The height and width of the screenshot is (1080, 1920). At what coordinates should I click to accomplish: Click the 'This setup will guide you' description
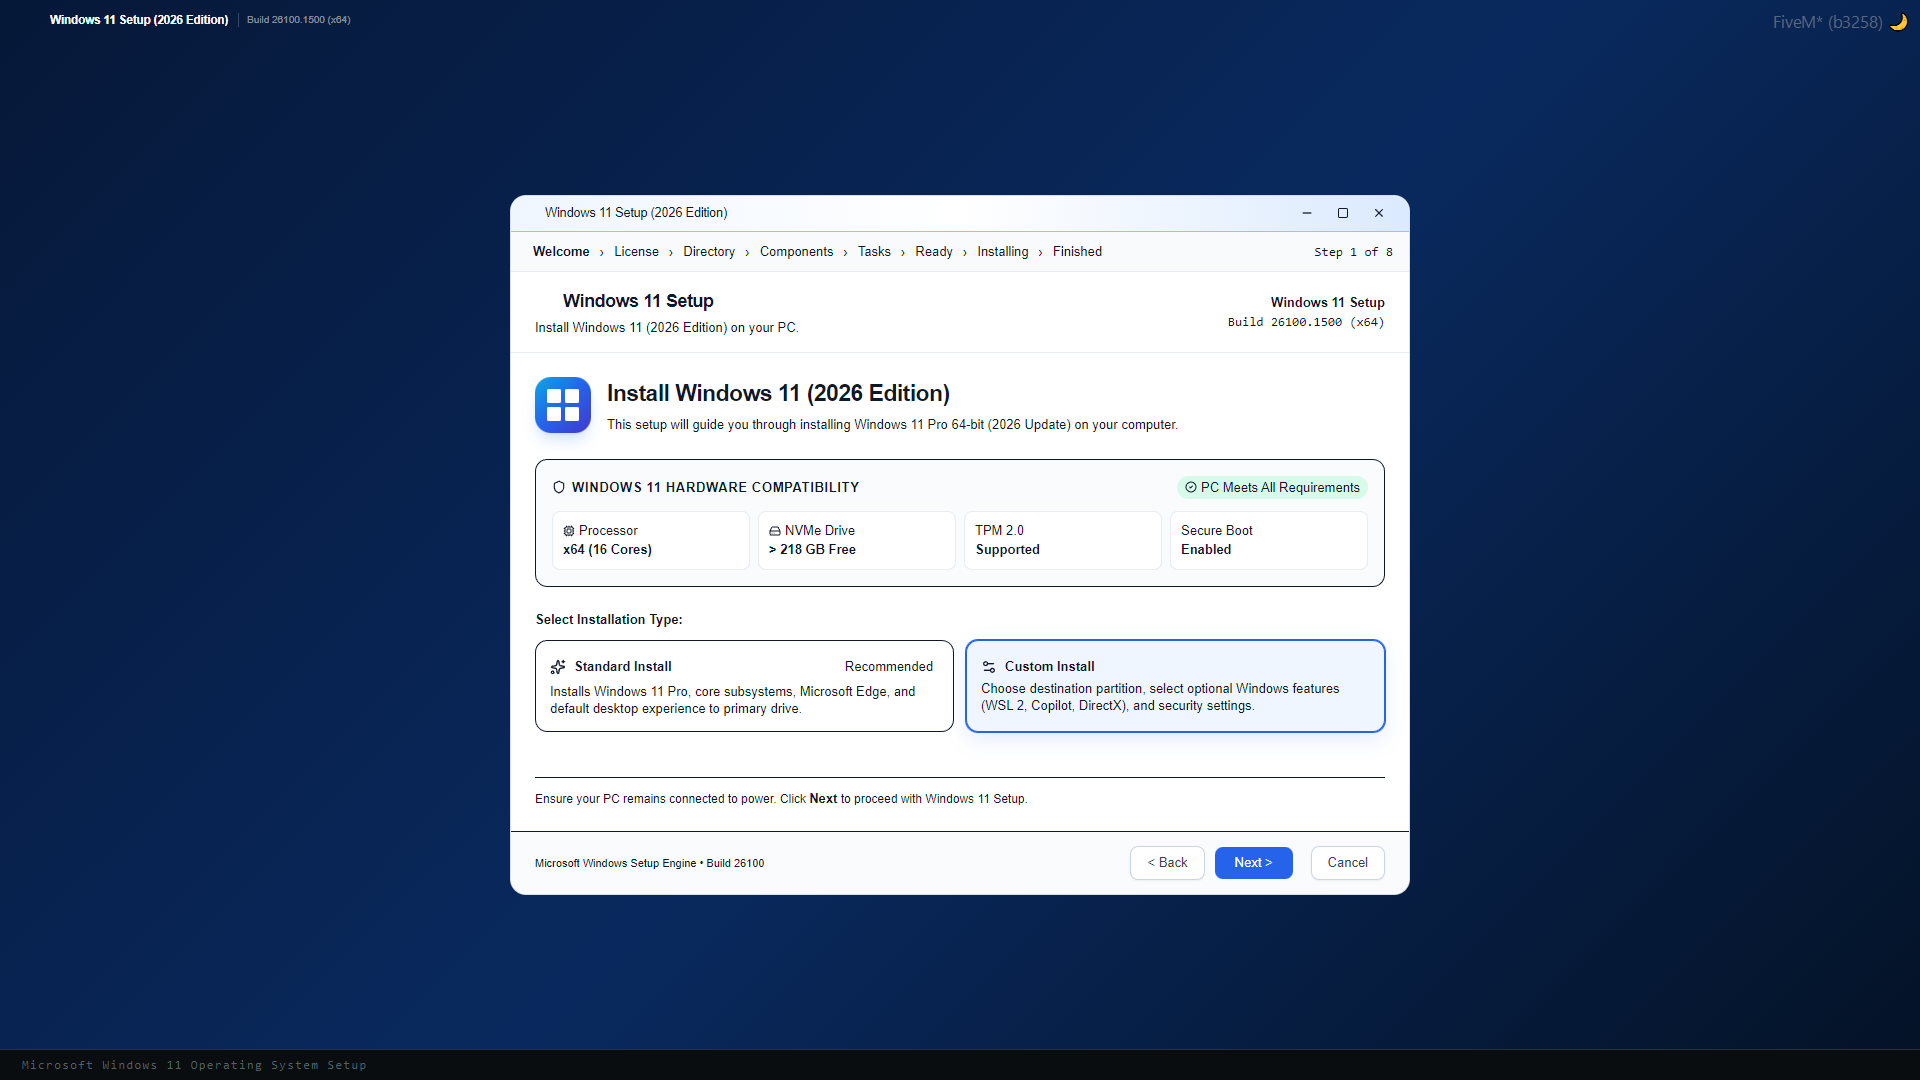[892, 425]
